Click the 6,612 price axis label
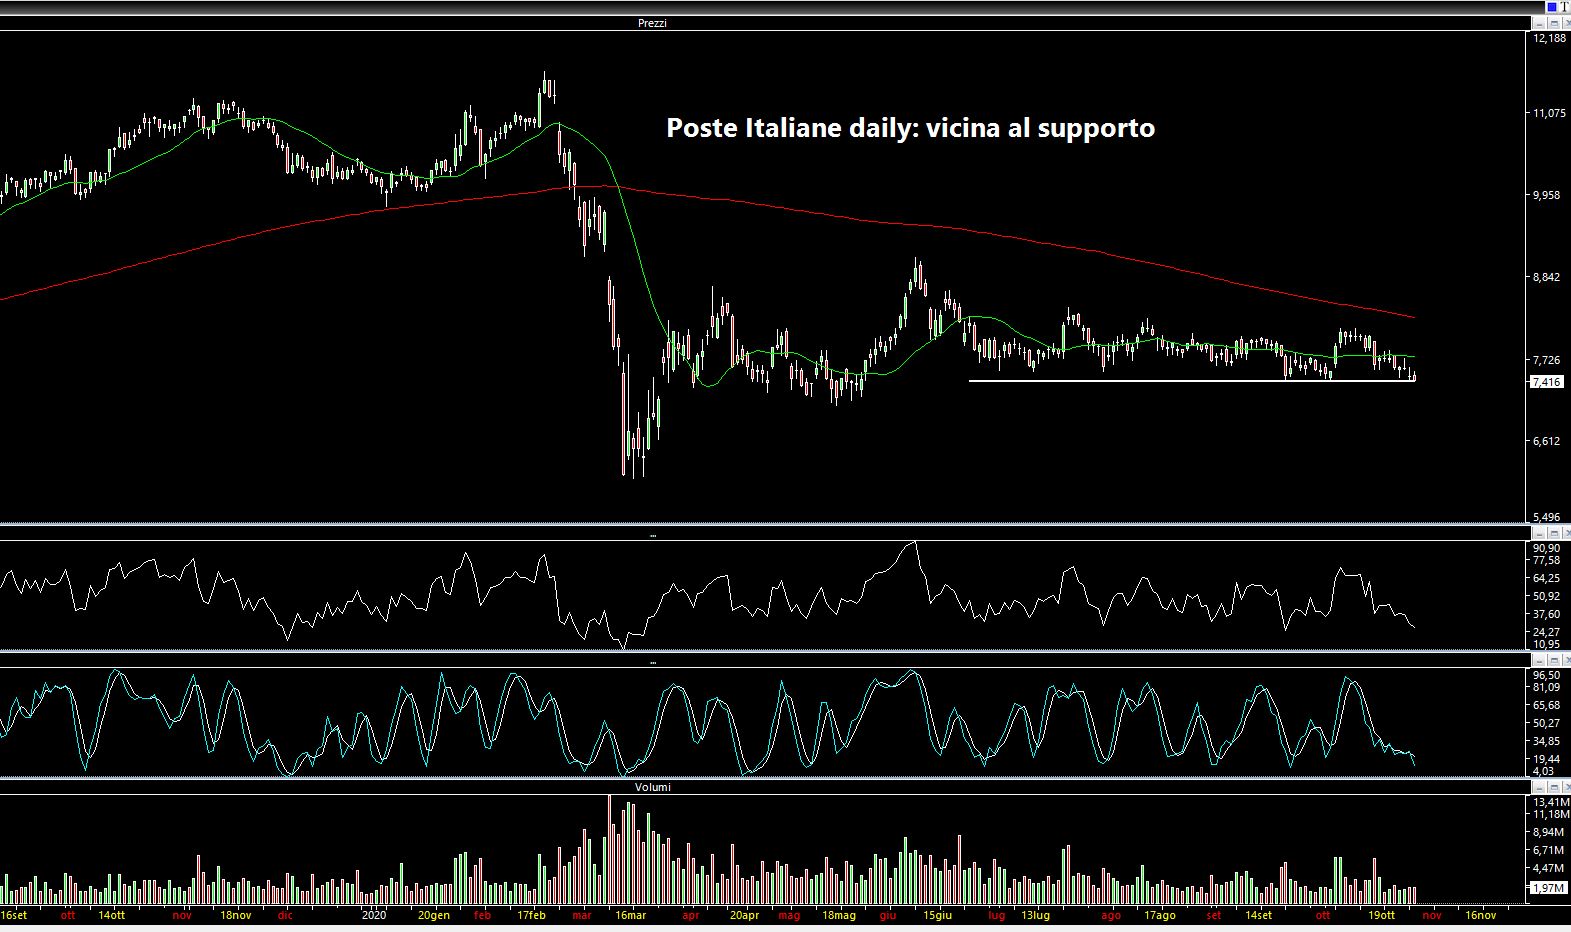The height and width of the screenshot is (932, 1571). point(1546,441)
